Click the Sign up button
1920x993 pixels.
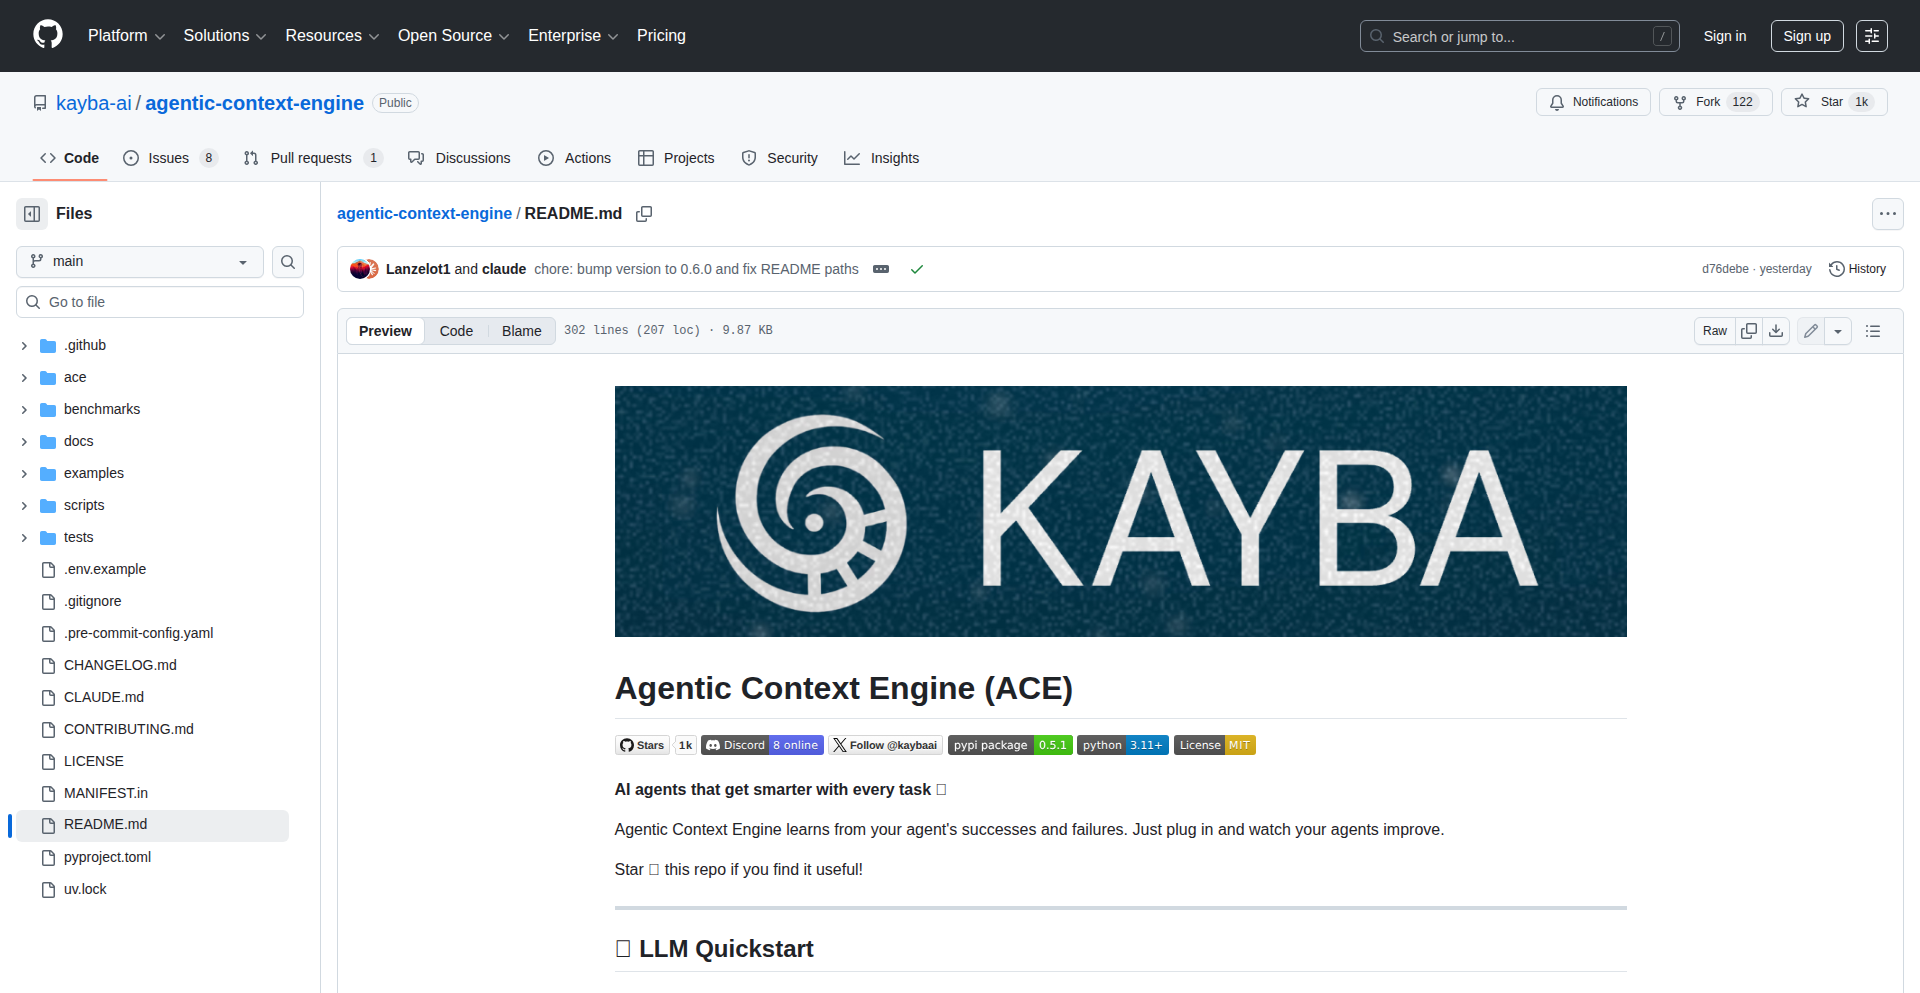(x=1806, y=36)
